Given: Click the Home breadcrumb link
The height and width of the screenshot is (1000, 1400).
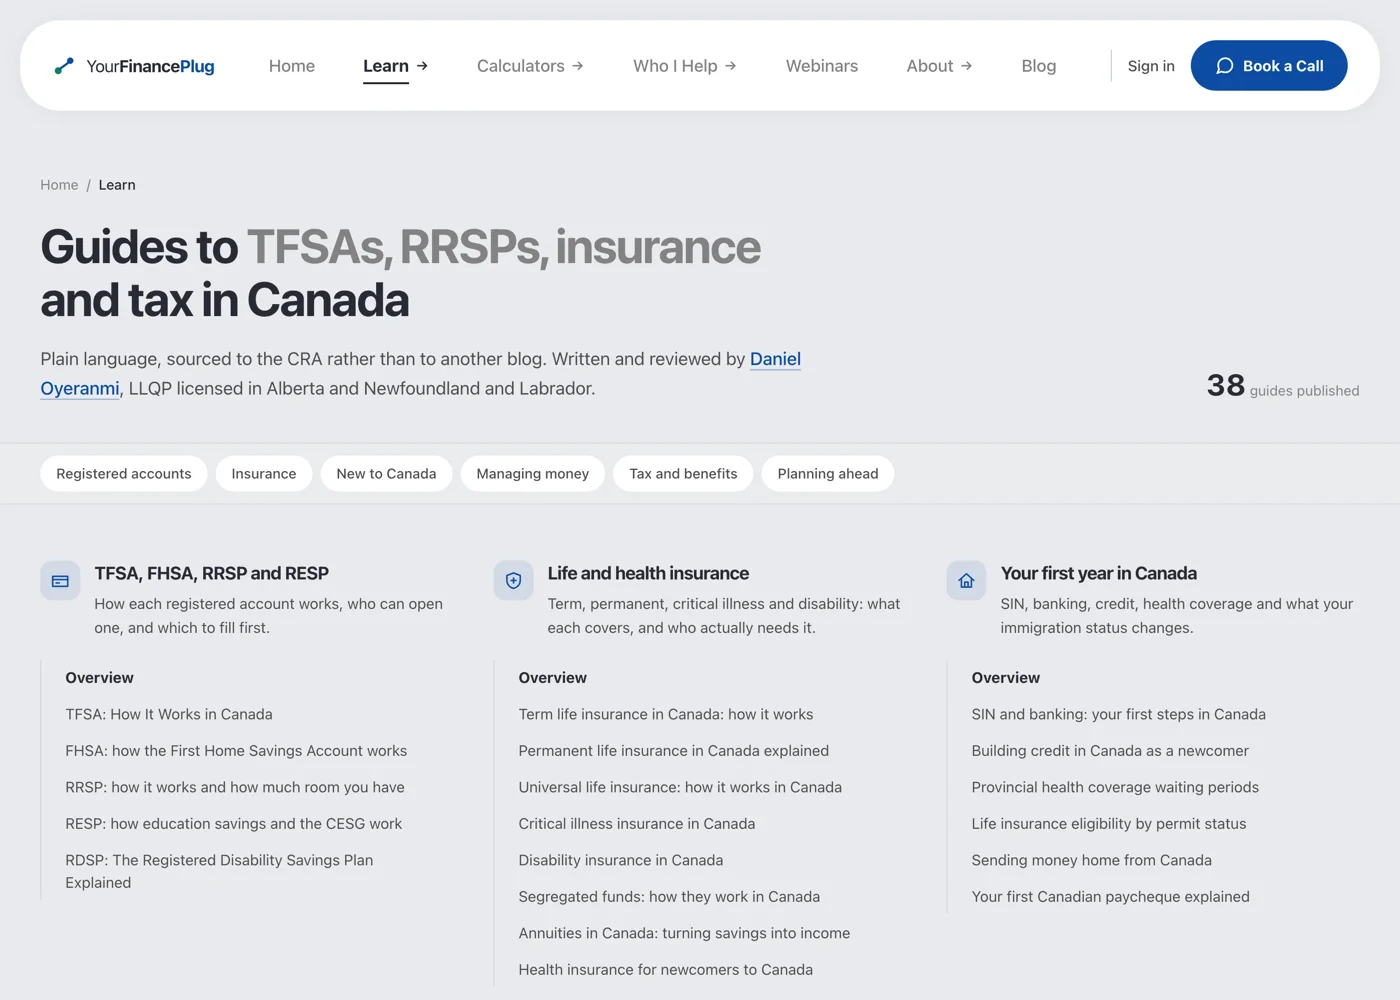Looking at the screenshot, I should 59,185.
